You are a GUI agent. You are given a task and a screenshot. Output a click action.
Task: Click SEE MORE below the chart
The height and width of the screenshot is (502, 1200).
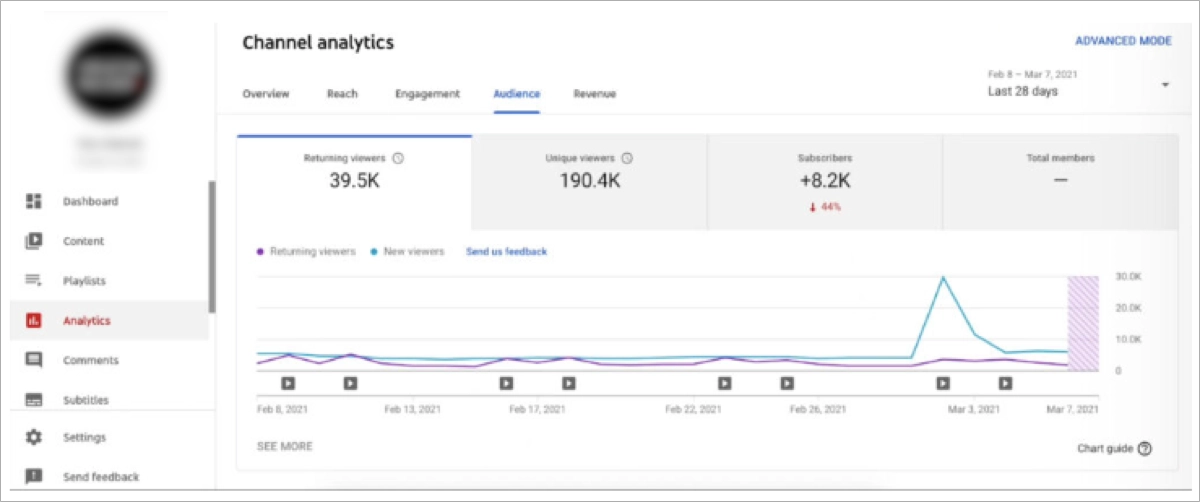point(285,446)
